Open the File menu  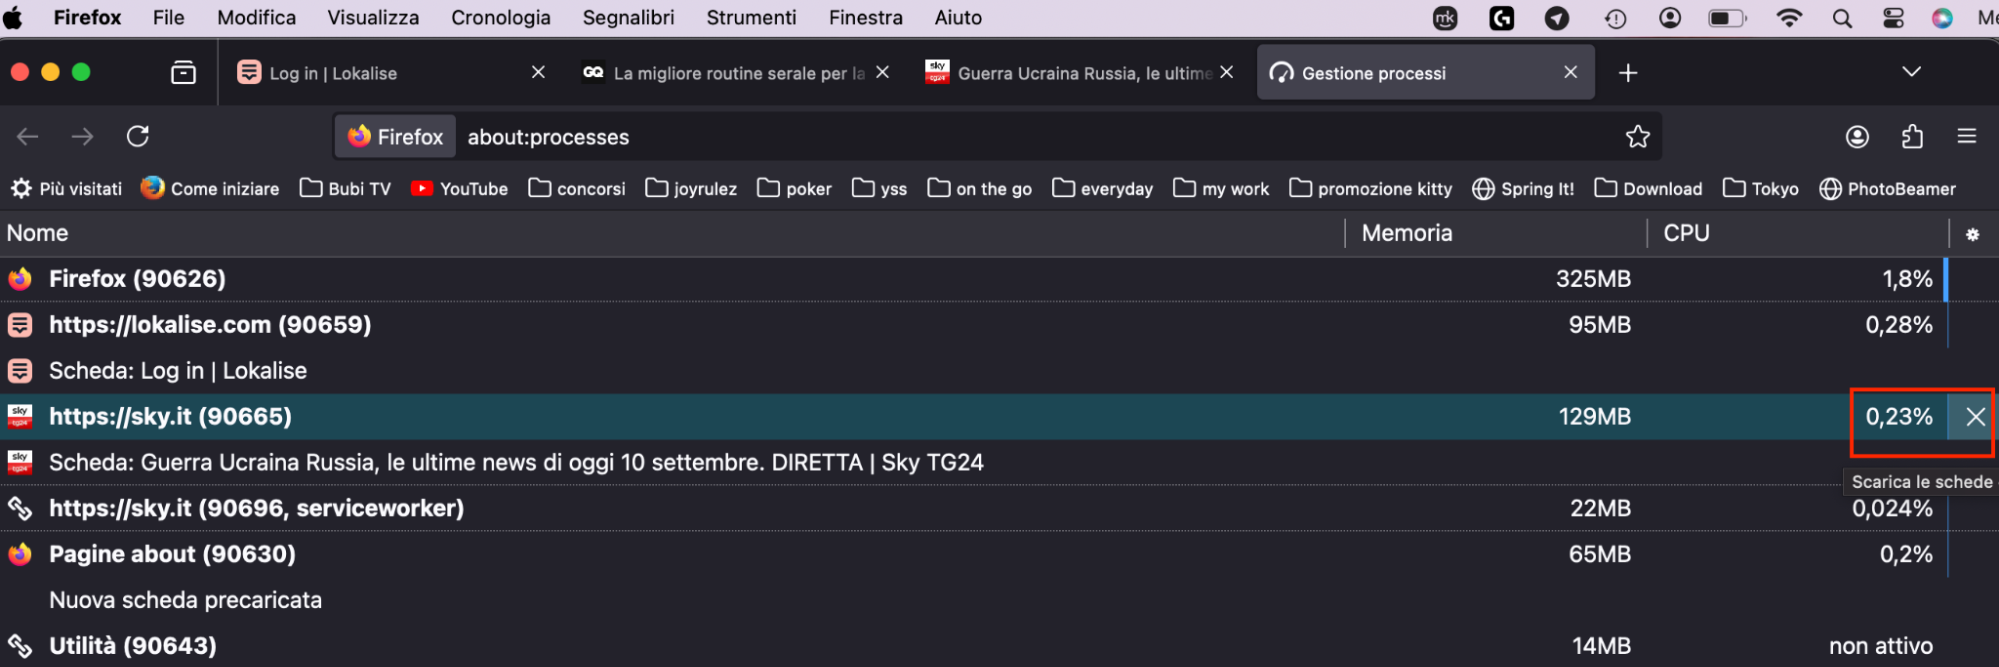pyautogui.click(x=168, y=17)
